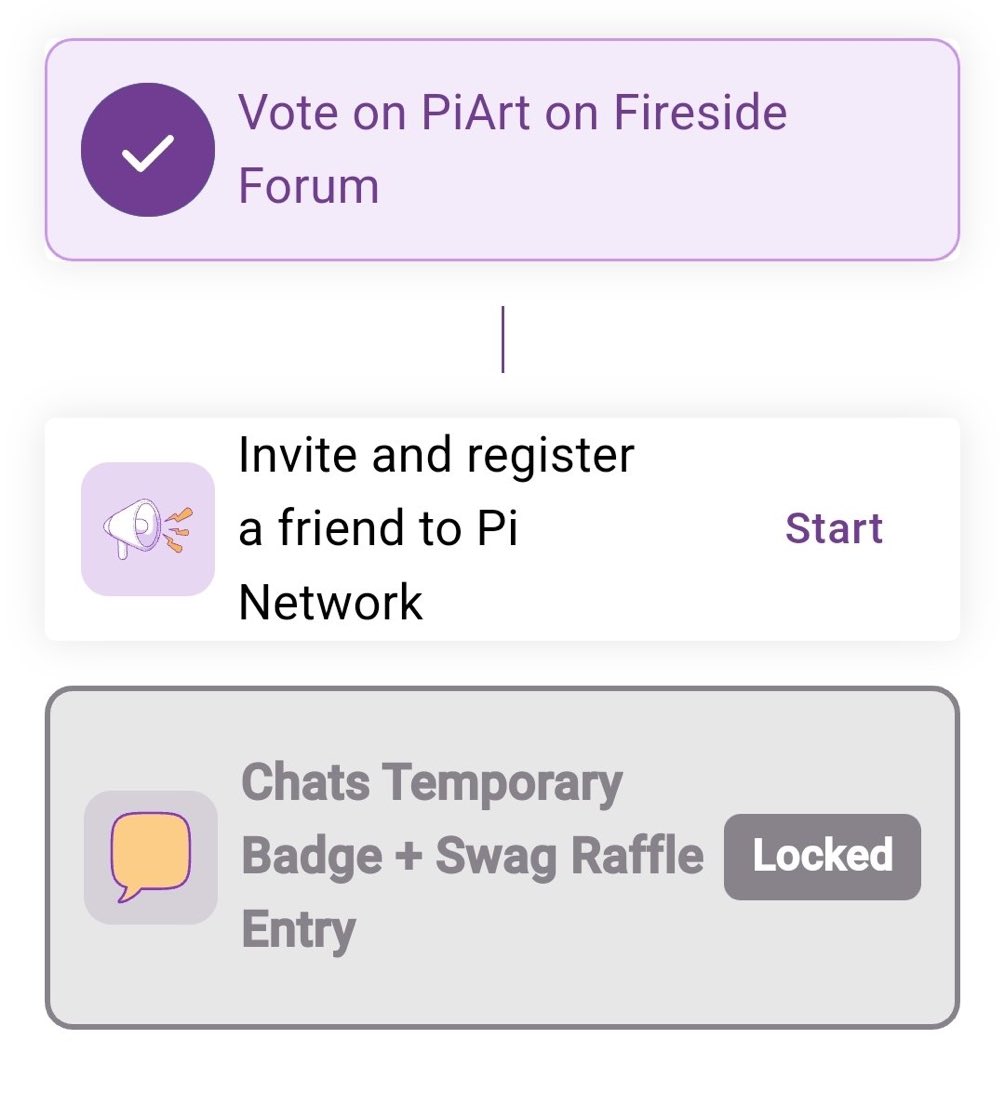Click the word 'Forum' in completed task
Screen dimensions: 1005x1119
(308, 186)
